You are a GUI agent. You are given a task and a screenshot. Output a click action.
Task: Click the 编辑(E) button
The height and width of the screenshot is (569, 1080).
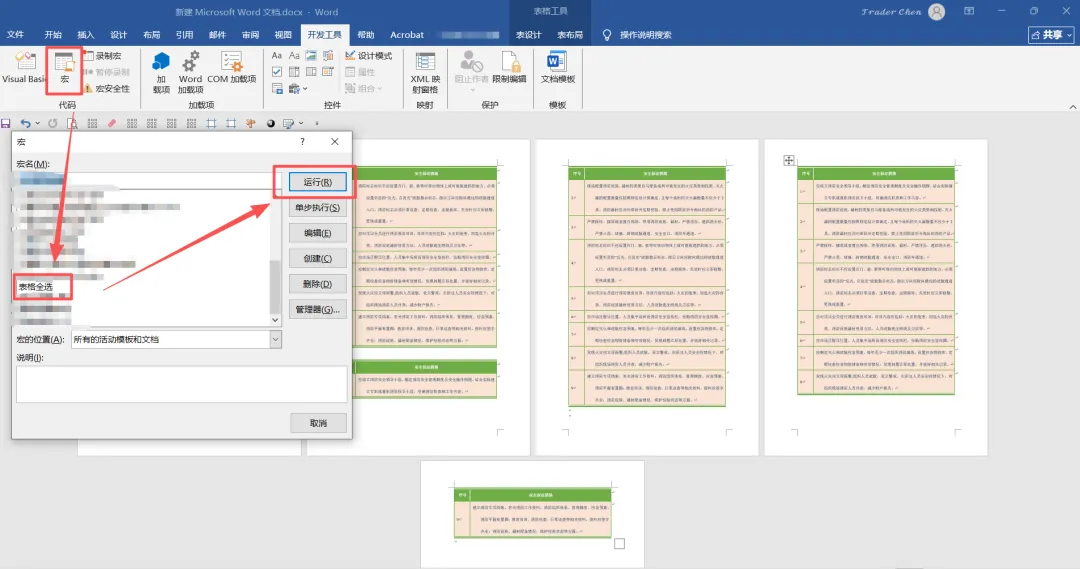(x=318, y=233)
